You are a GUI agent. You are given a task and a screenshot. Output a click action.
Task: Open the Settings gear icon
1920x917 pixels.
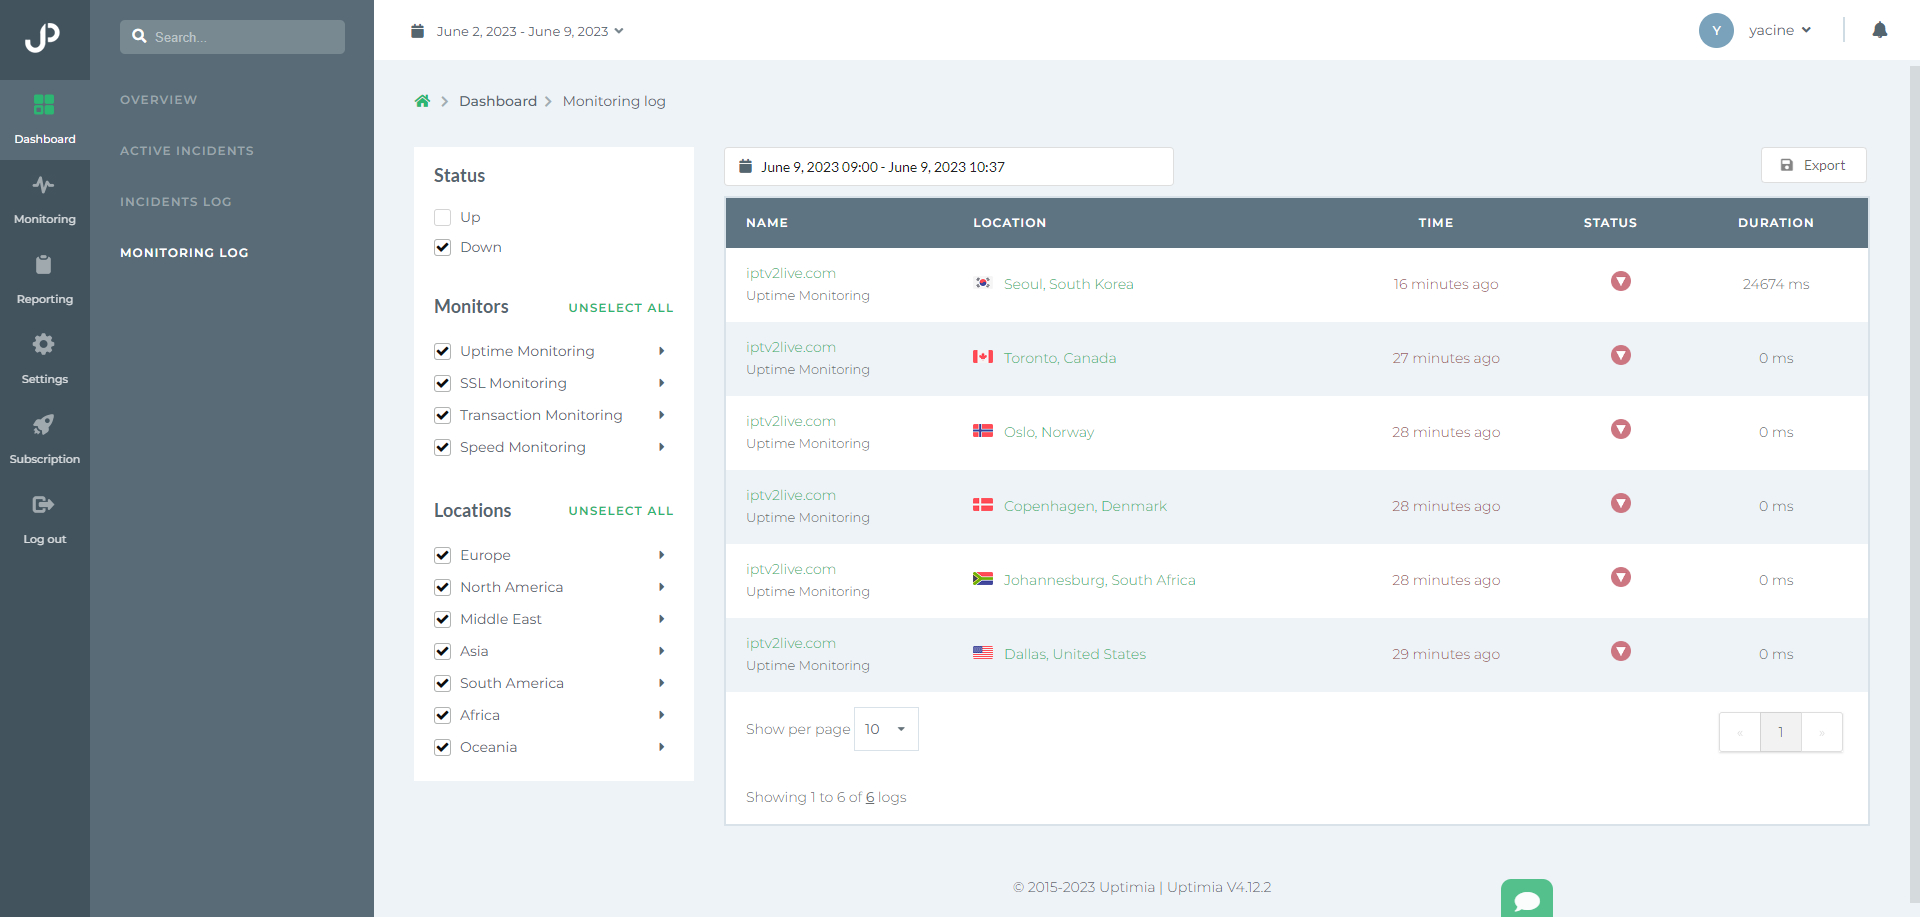click(44, 345)
